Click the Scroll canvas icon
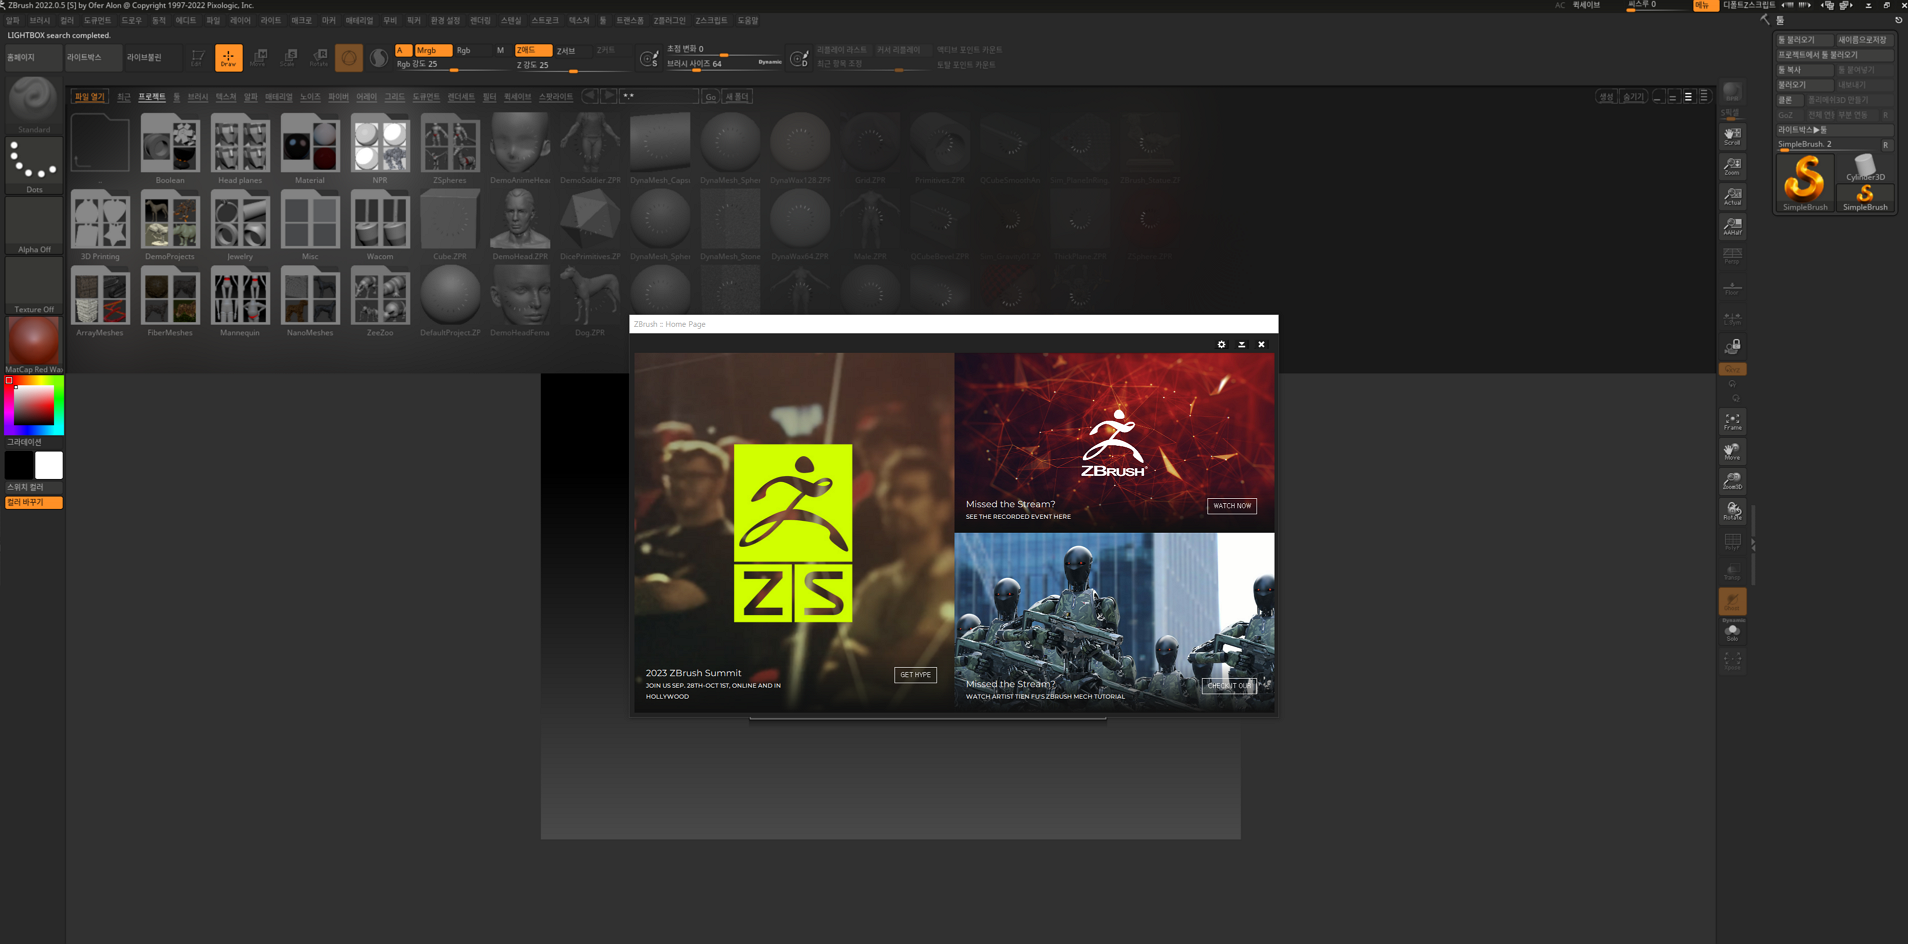1908x944 pixels. [x=1732, y=136]
